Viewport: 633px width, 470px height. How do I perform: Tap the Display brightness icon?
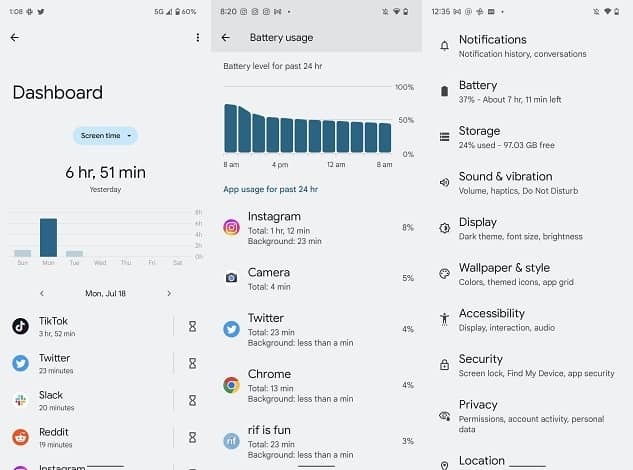coord(444,228)
